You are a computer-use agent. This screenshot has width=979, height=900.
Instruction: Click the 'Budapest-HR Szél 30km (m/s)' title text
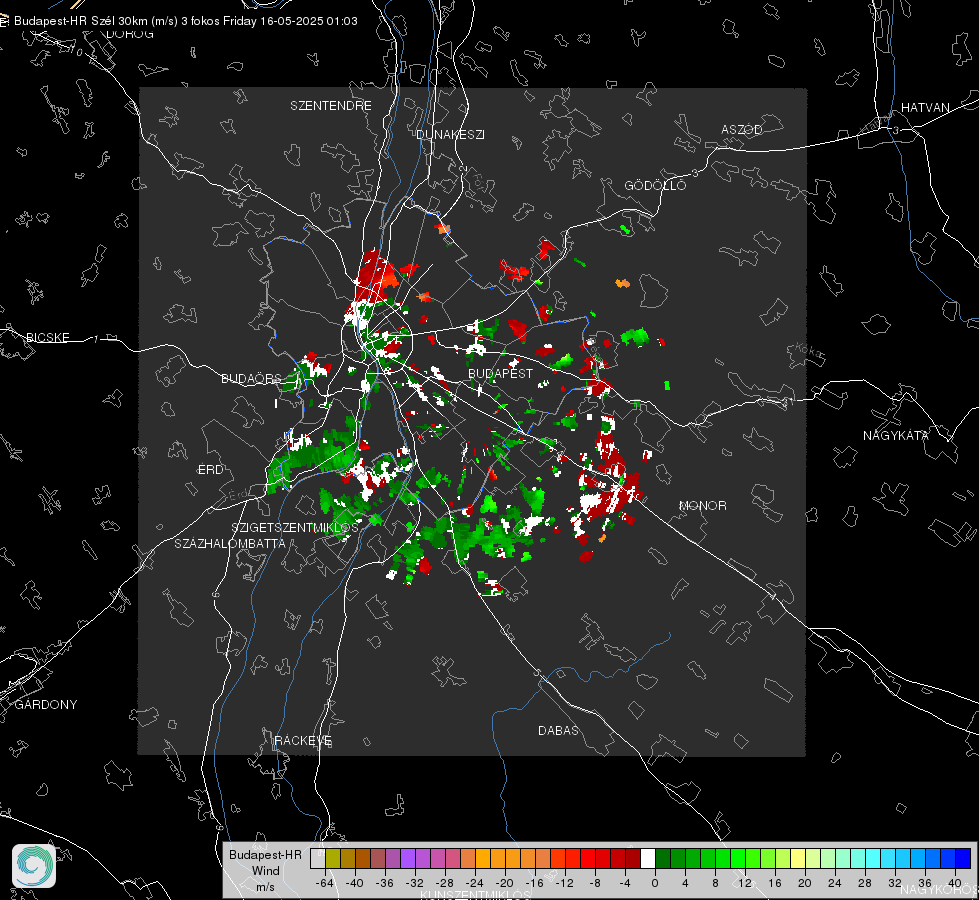coord(96,21)
